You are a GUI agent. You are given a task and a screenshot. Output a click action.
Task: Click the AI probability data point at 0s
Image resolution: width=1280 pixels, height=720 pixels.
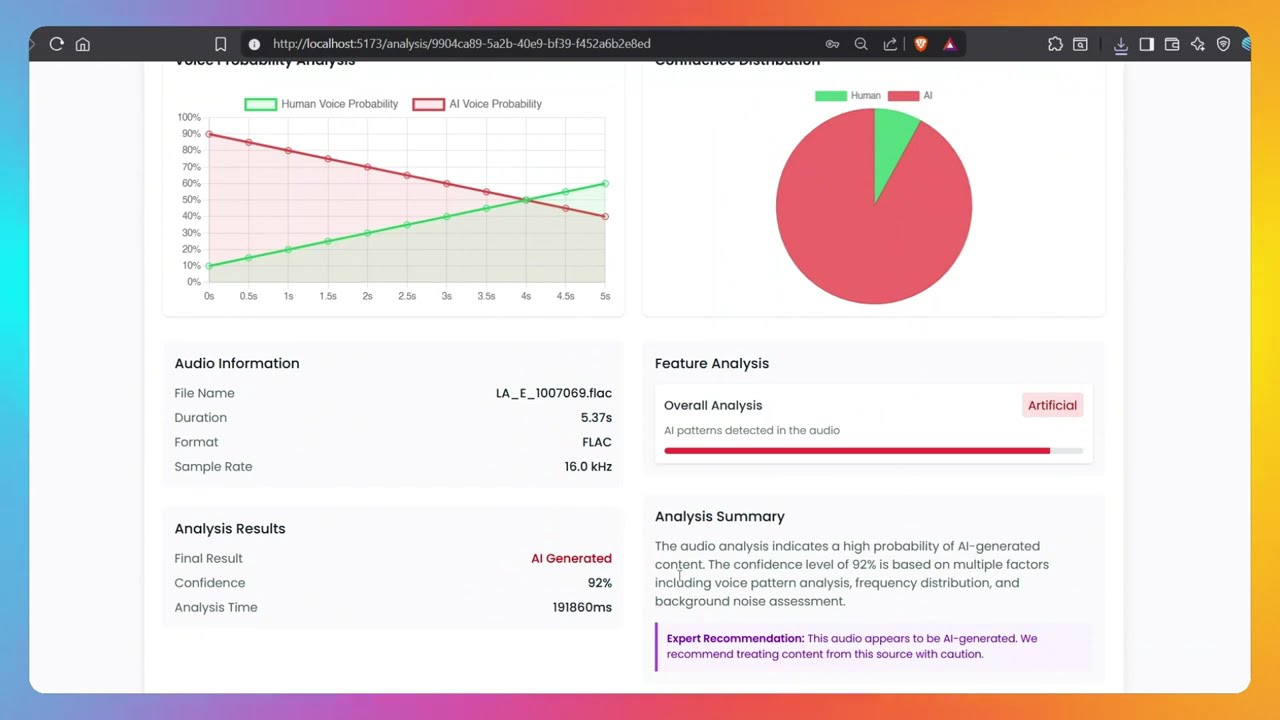point(209,134)
